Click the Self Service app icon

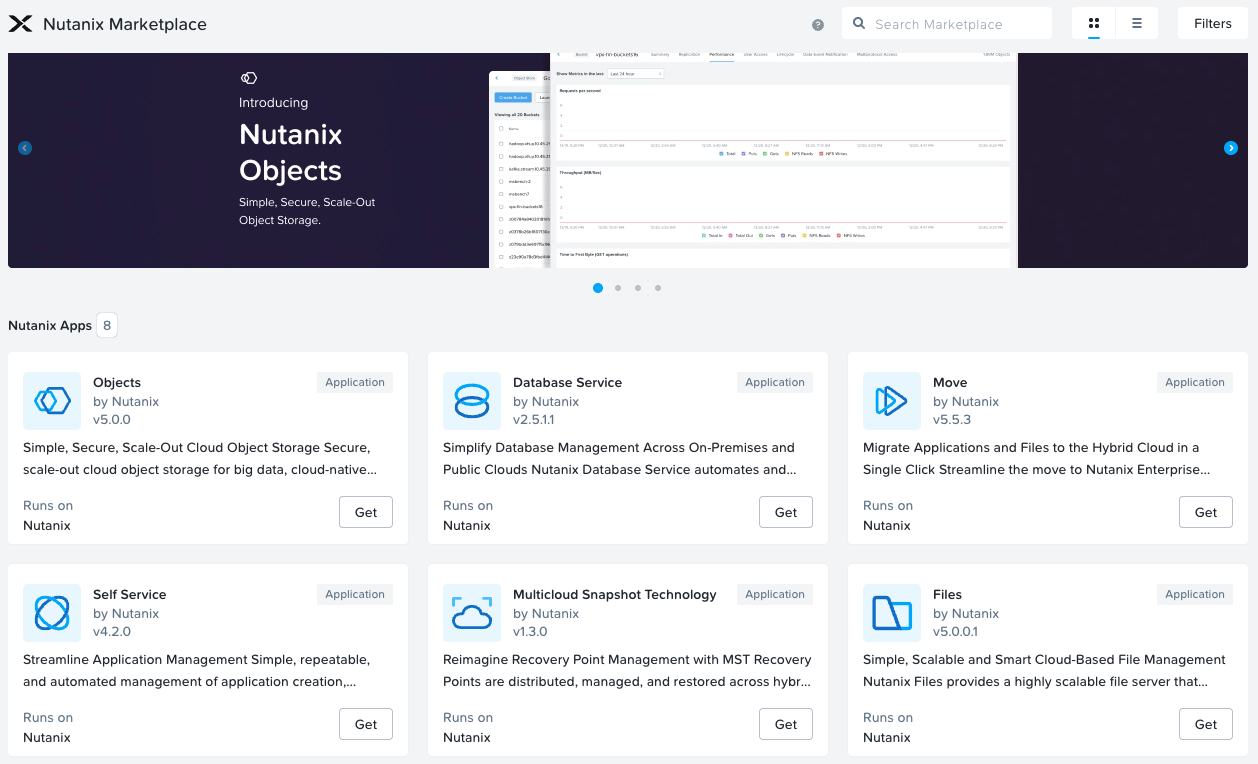click(52, 613)
